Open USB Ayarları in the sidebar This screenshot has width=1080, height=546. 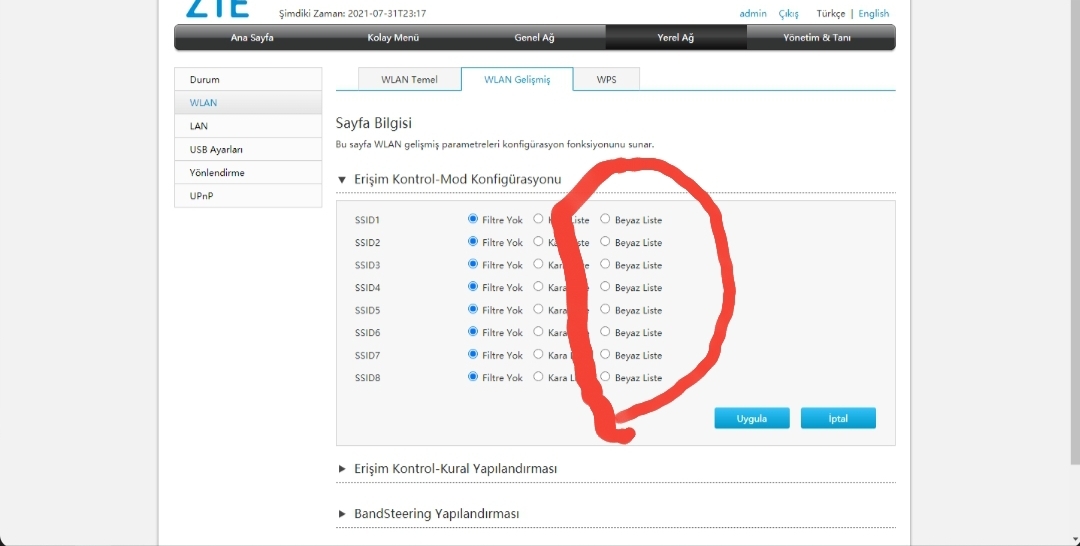pos(248,149)
